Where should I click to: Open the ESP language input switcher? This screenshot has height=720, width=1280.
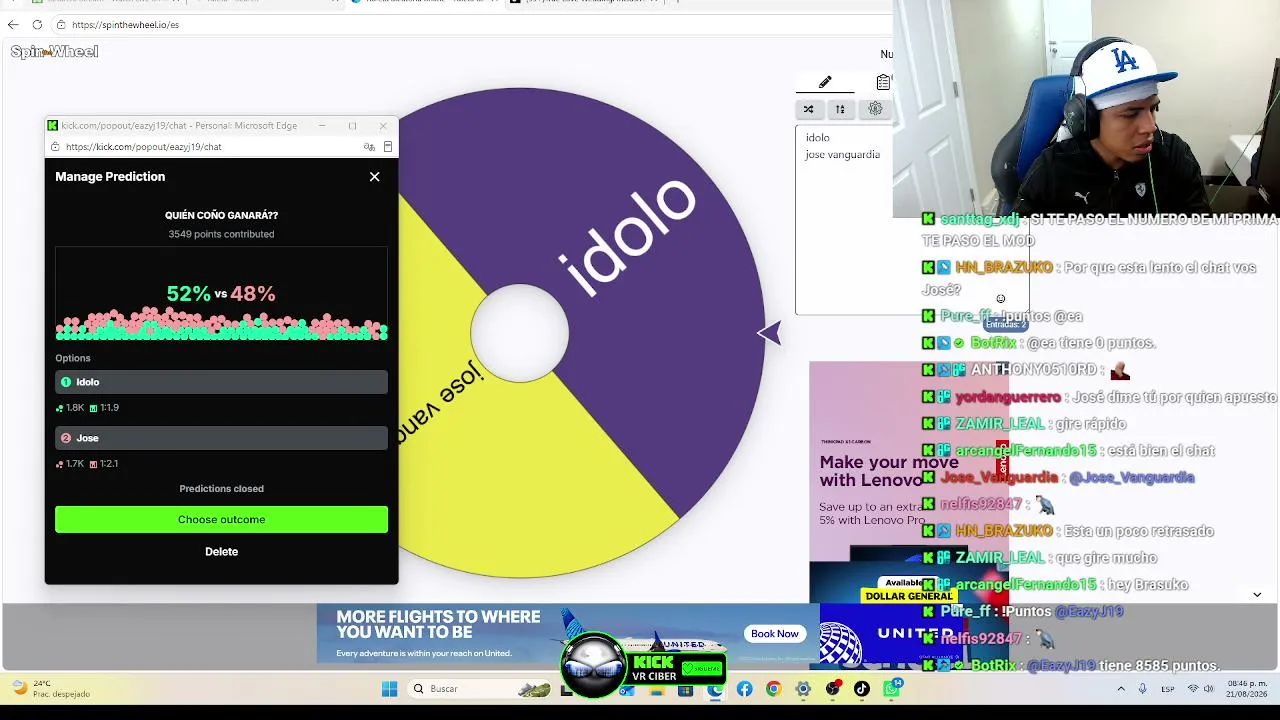[x=1168, y=689]
